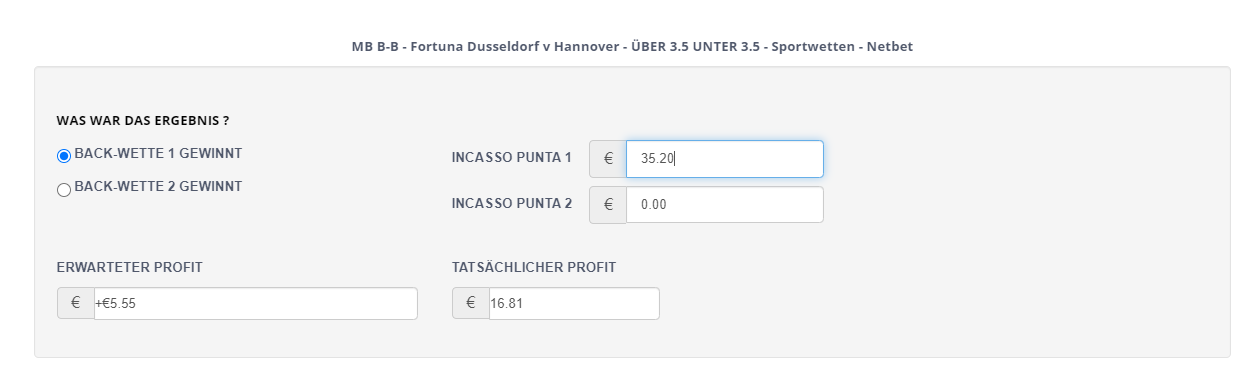Focus the Incasso Punta 1 amount field
The image size is (1246, 371).
[725, 159]
